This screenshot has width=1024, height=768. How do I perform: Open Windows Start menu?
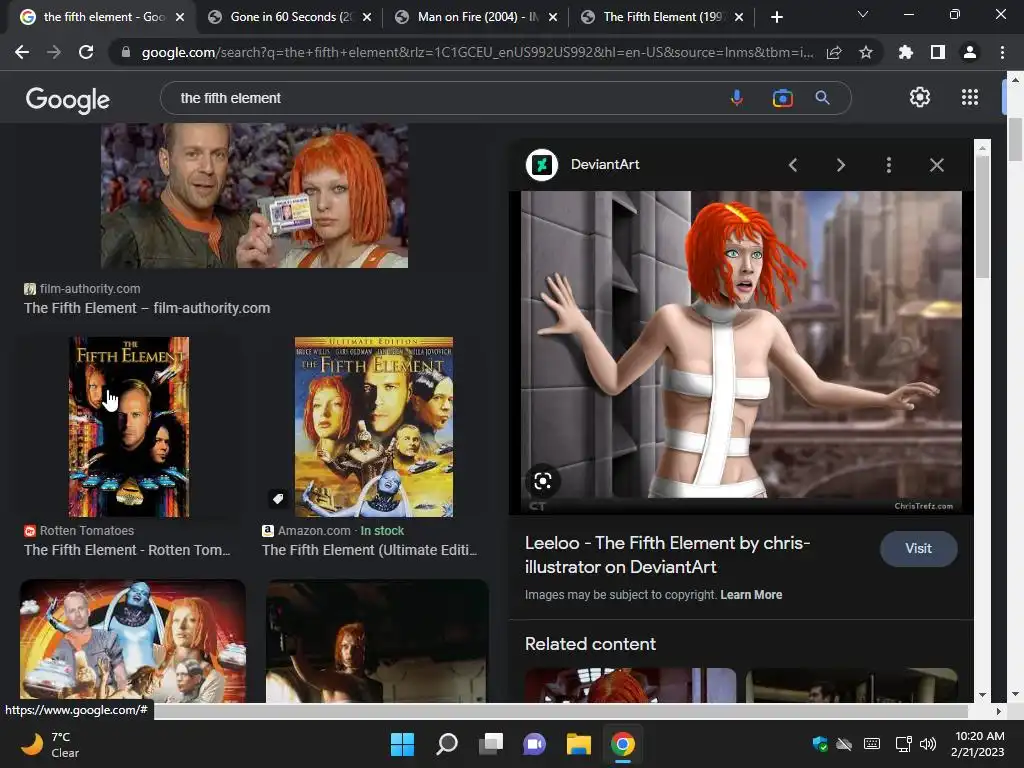(x=402, y=744)
